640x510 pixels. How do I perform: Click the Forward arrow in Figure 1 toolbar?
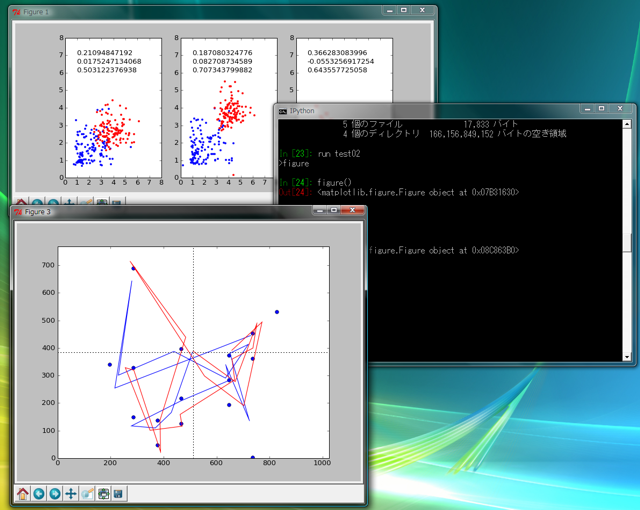coord(53,202)
